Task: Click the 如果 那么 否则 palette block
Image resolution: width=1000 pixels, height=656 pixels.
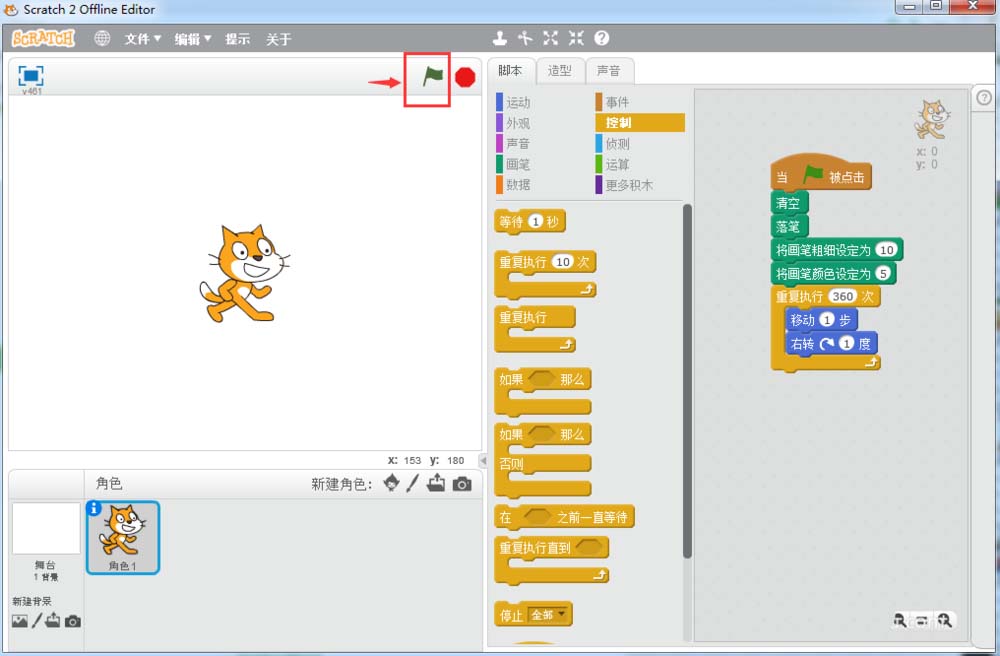Action: pos(543,461)
